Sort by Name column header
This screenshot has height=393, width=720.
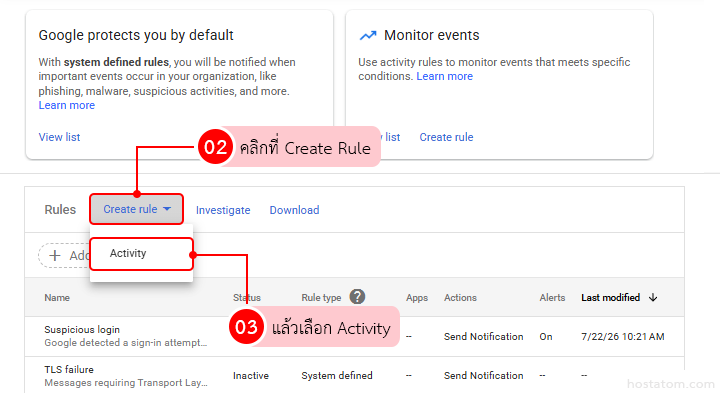(x=57, y=298)
